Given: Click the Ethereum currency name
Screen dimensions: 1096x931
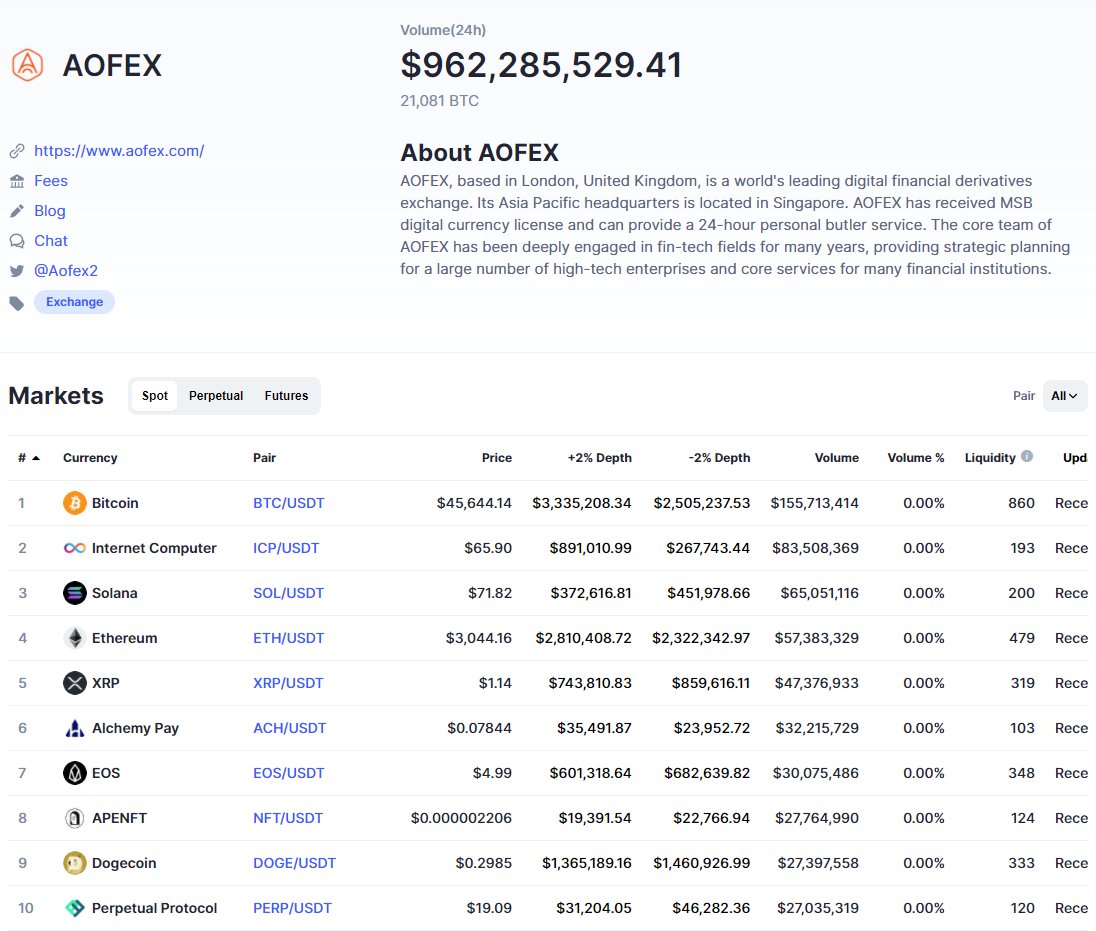Looking at the screenshot, I should [124, 638].
